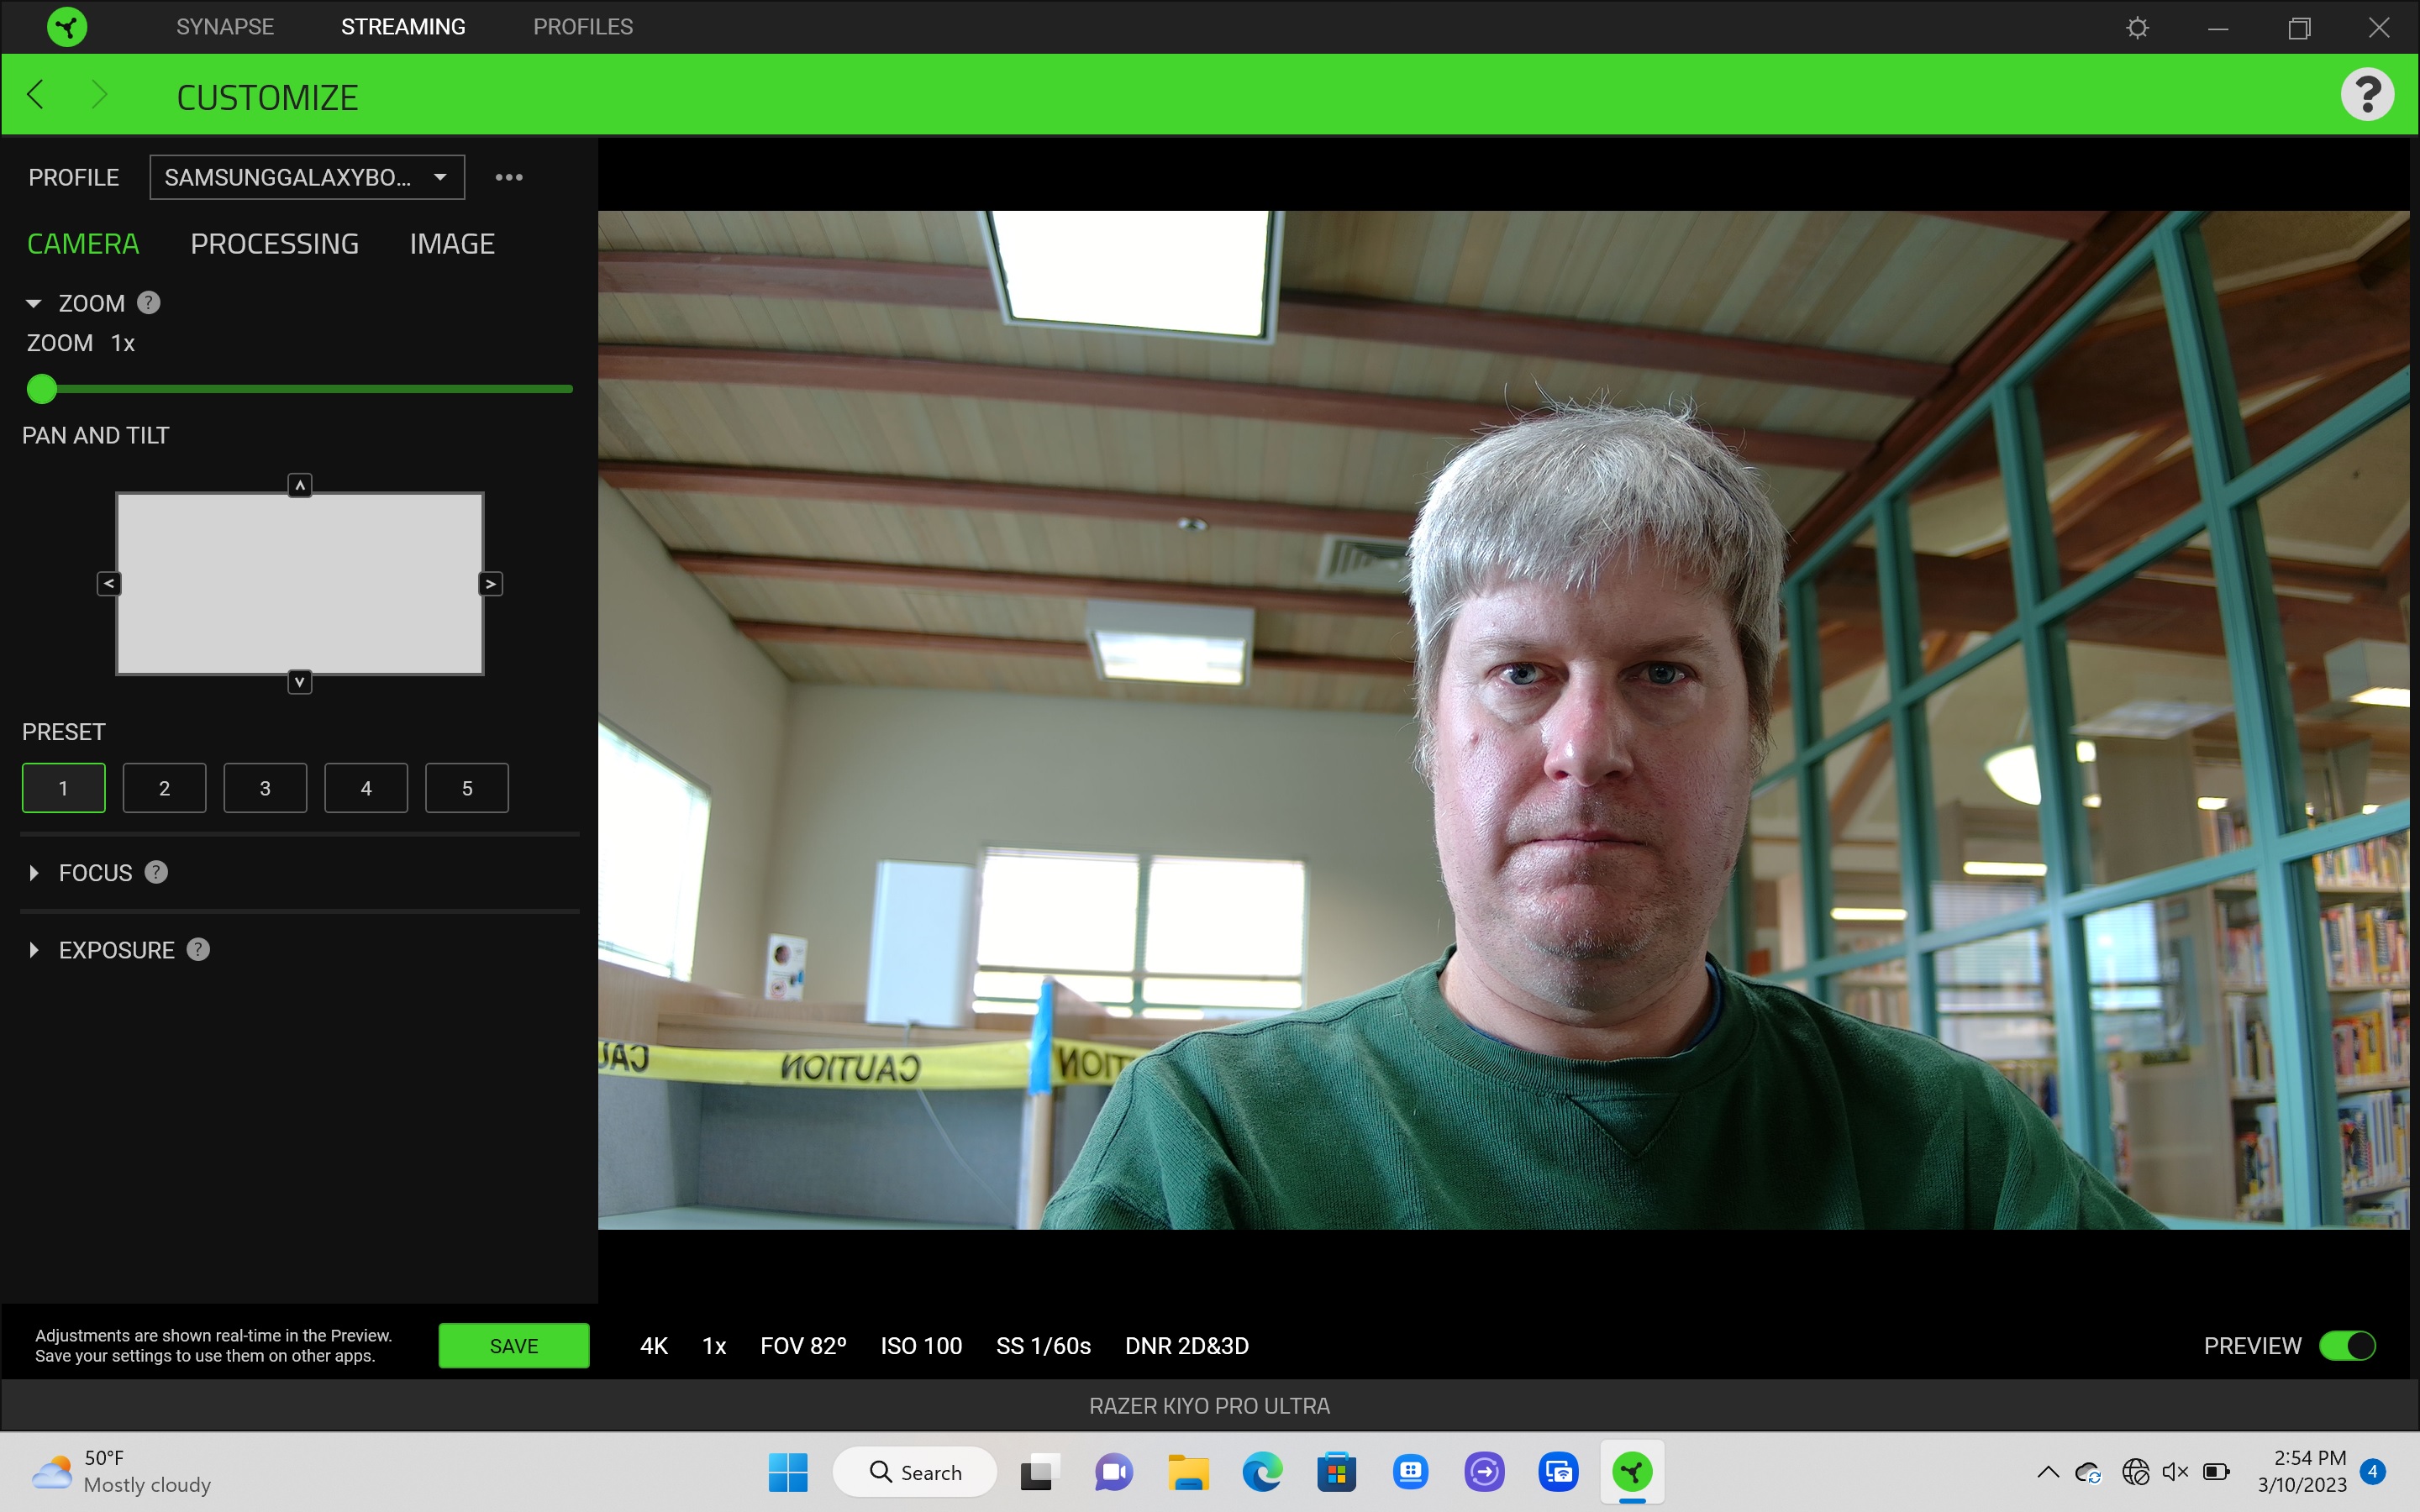
Task: Drag the ZOOM level slider
Action: pos(40,386)
